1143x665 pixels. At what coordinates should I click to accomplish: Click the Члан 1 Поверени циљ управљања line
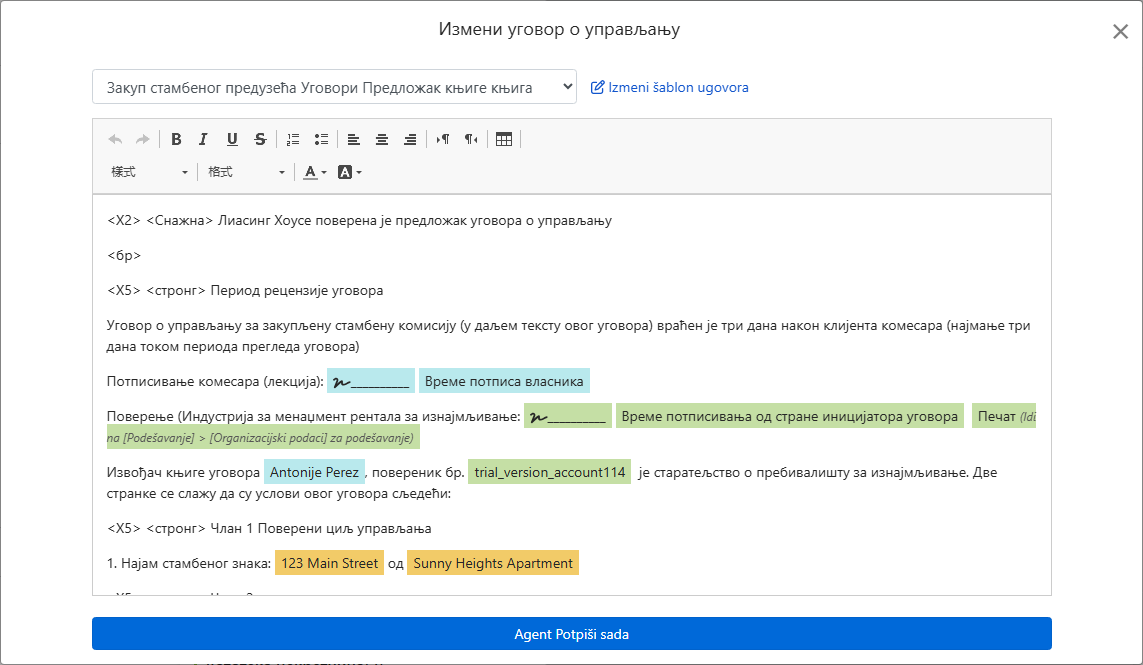pyautogui.click(x=269, y=529)
